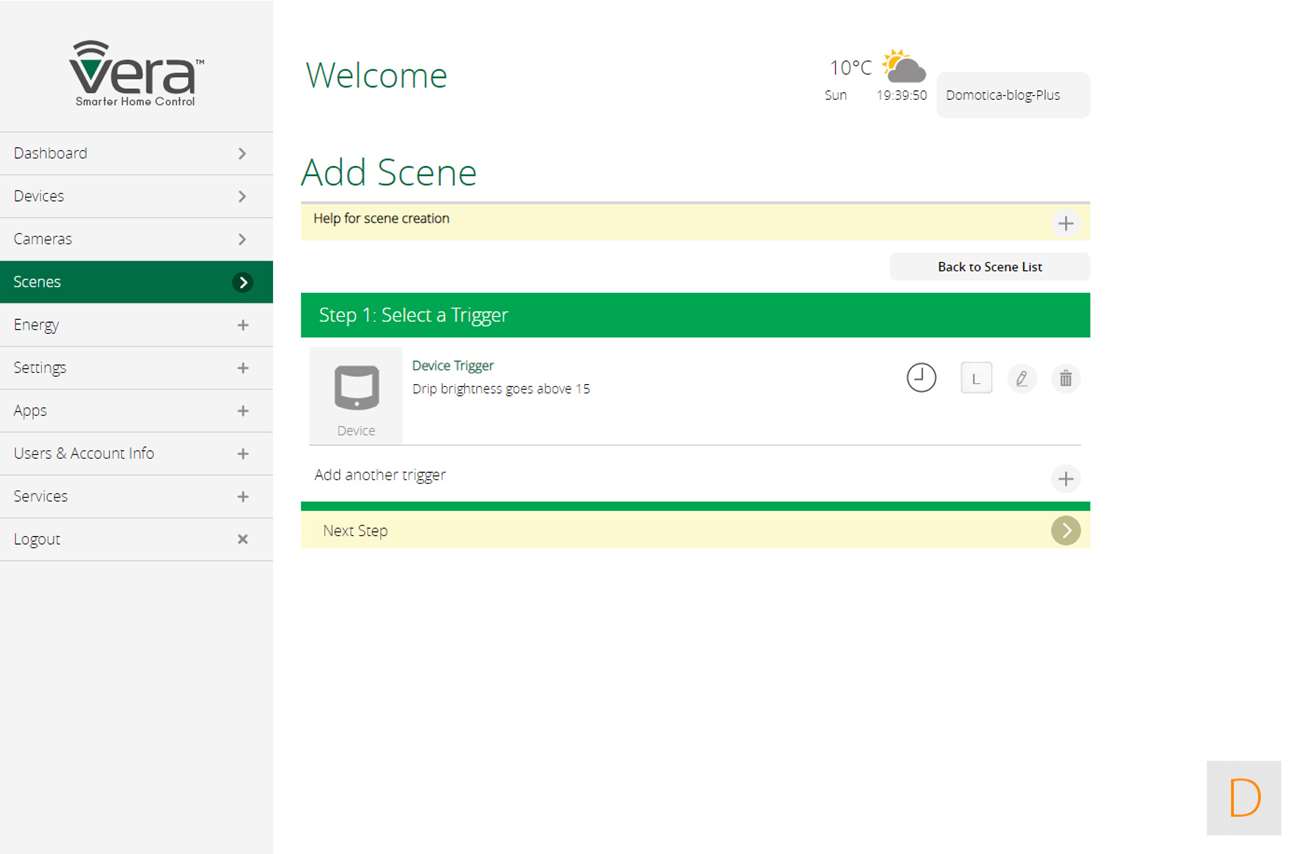1300x854 pixels.
Task: Delete the Device Trigger with trash icon
Action: 1066,378
